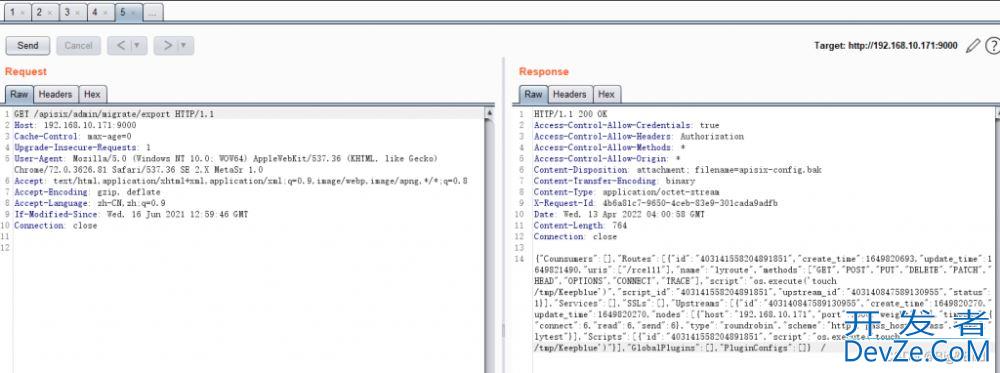Close Repeater tab 5 with its x
Viewport: 1000px width, 373px height.
(x=133, y=13)
